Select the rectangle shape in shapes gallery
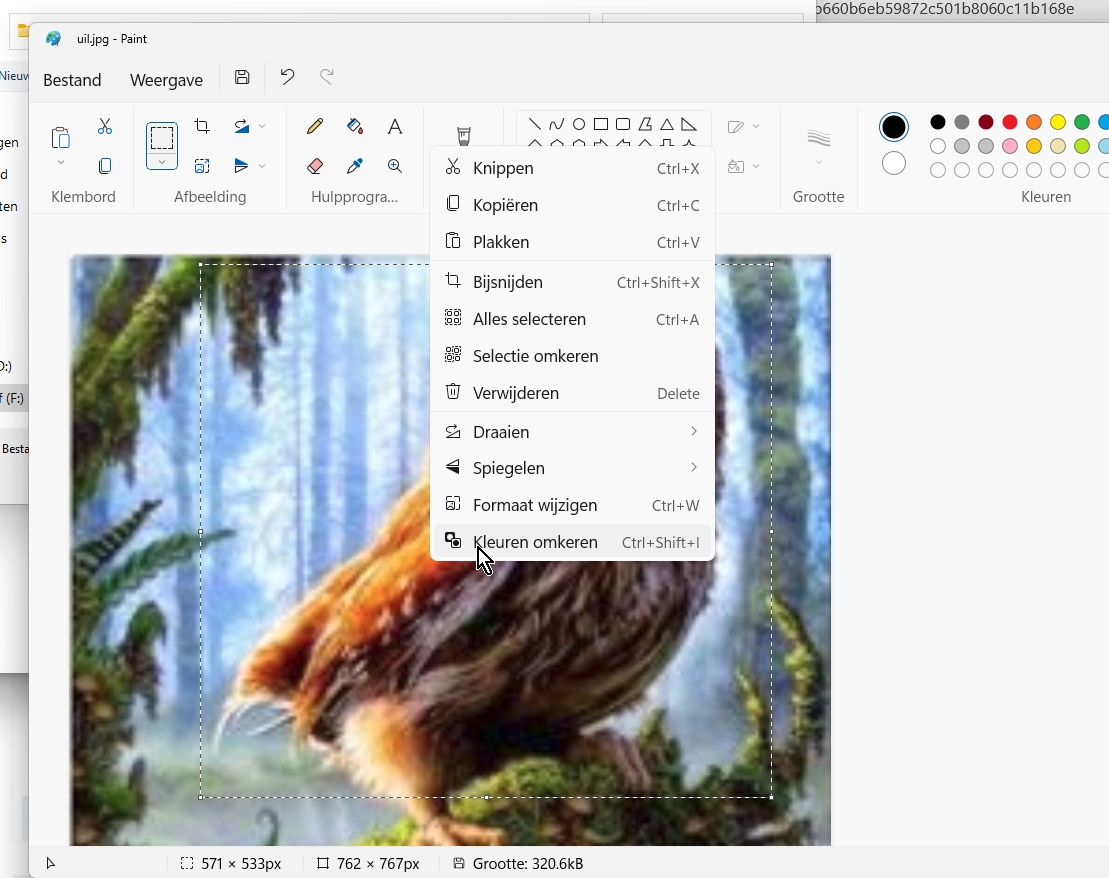This screenshot has width=1109, height=878. [601, 125]
